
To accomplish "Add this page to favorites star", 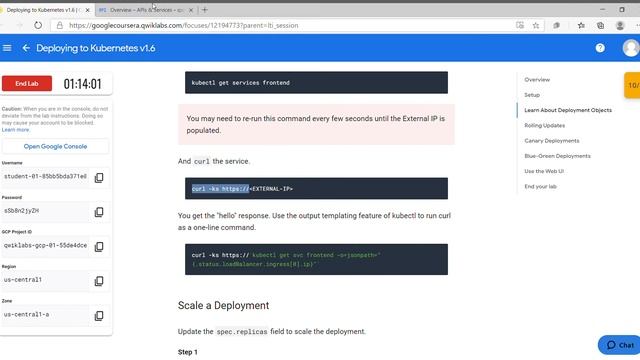I will tap(536, 25).
